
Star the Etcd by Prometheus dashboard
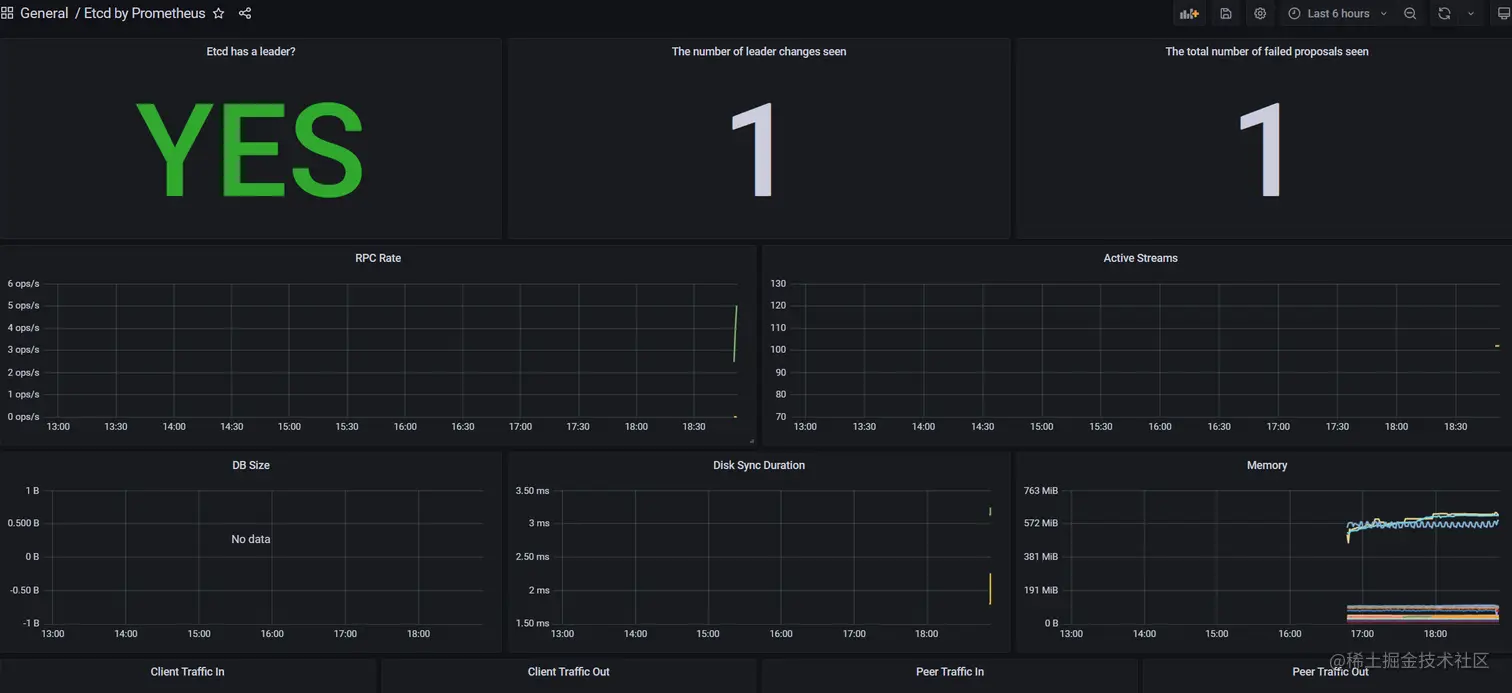(219, 14)
